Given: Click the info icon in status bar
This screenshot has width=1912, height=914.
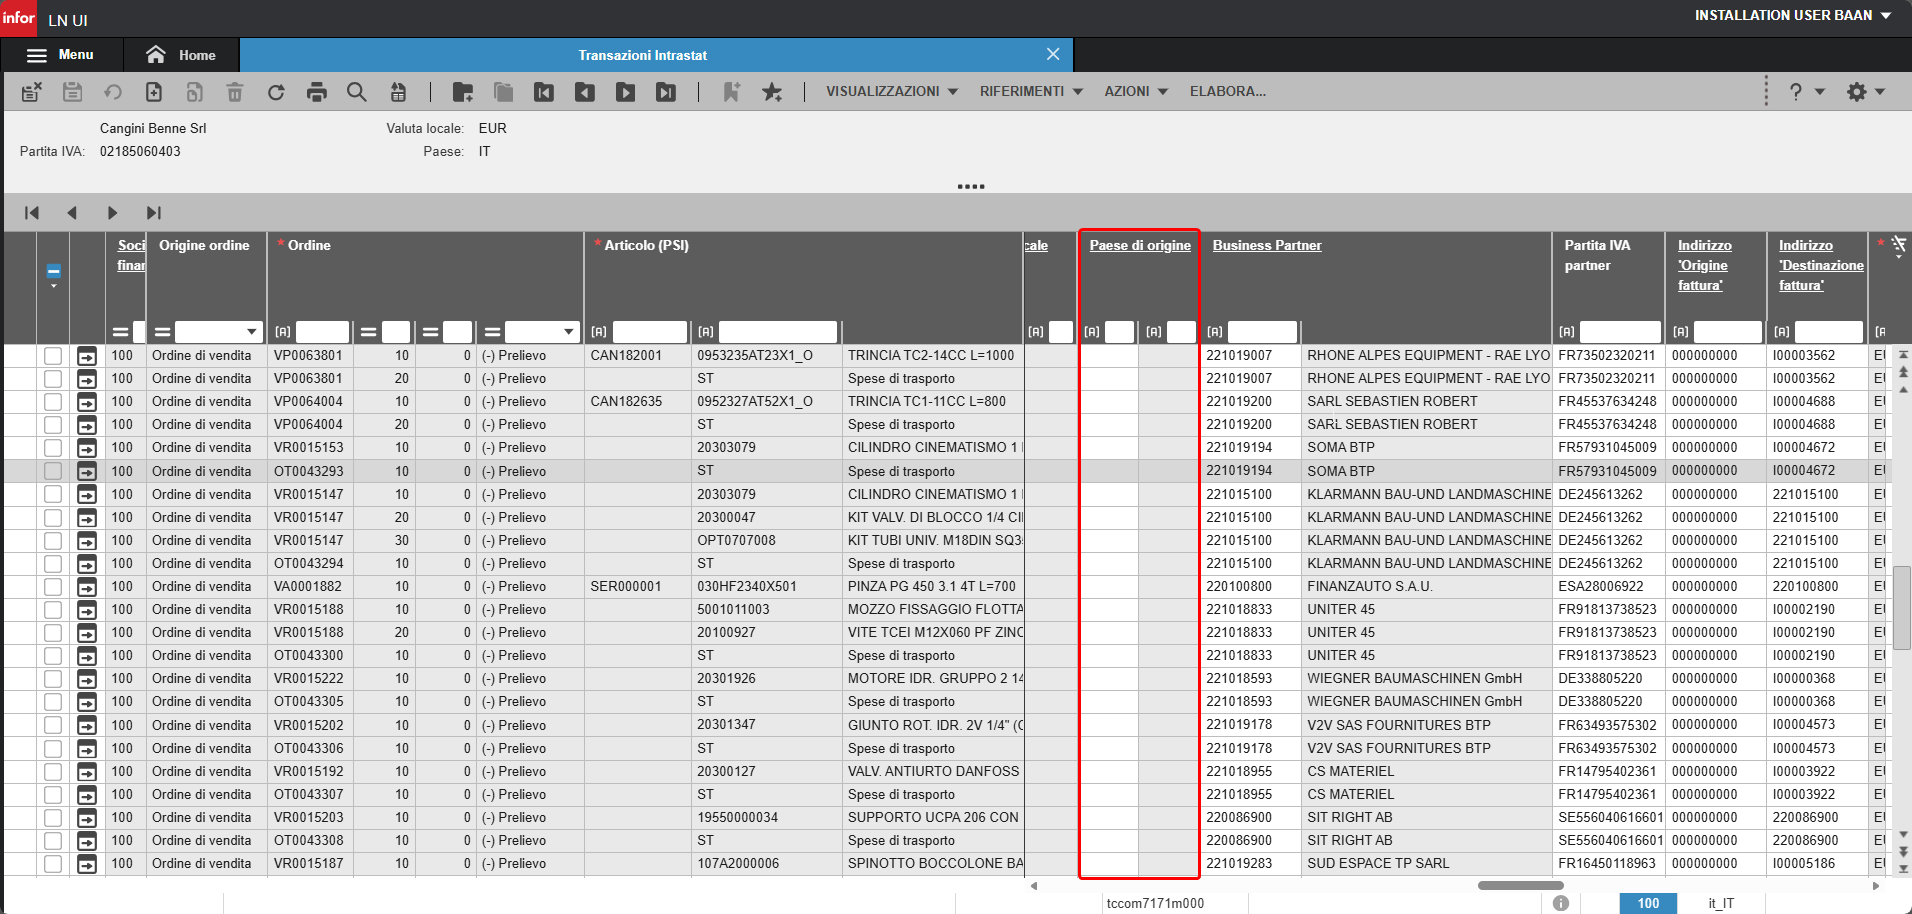Looking at the screenshot, I should pyautogui.click(x=1561, y=903).
